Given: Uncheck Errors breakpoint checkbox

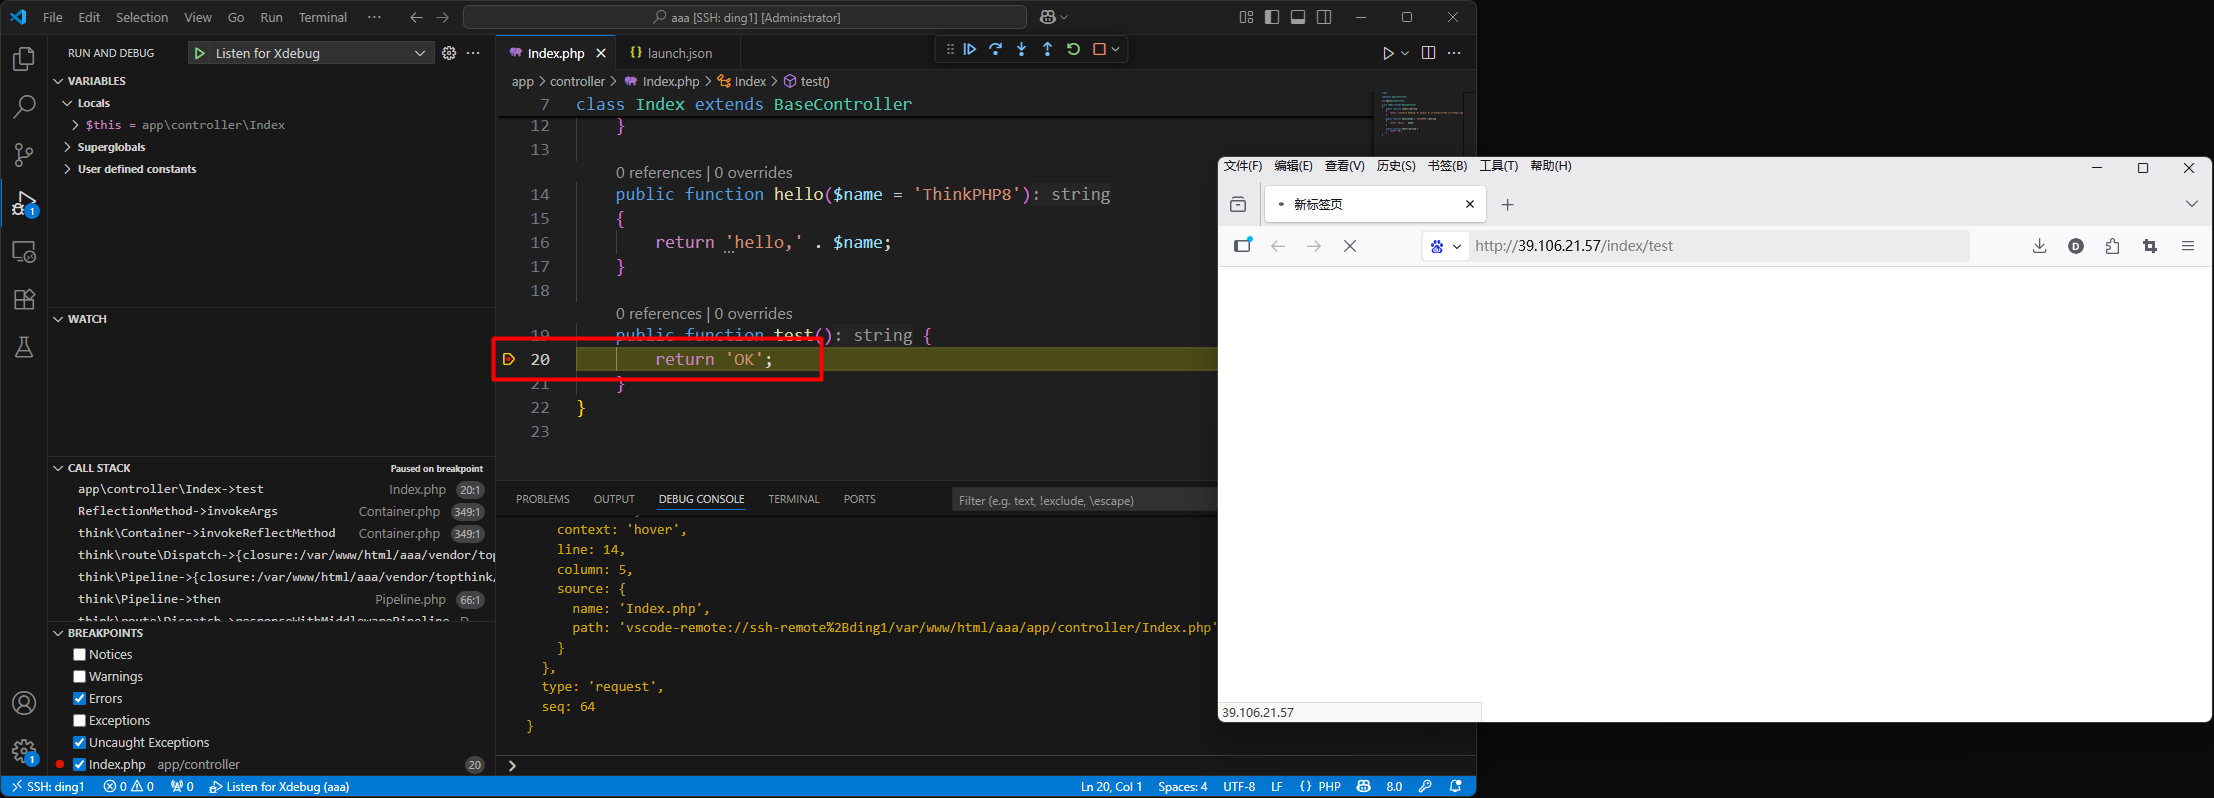Looking at the screenshot, I should click(79, 699).
